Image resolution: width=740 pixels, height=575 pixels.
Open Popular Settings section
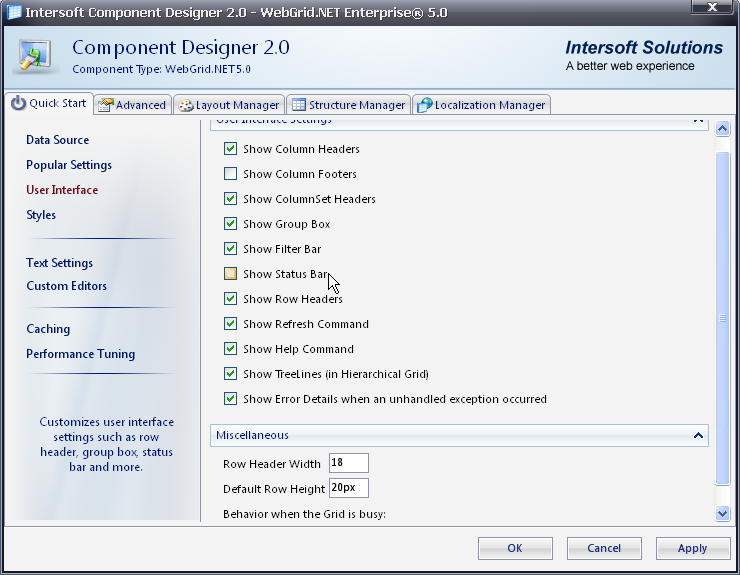point(69,165)
